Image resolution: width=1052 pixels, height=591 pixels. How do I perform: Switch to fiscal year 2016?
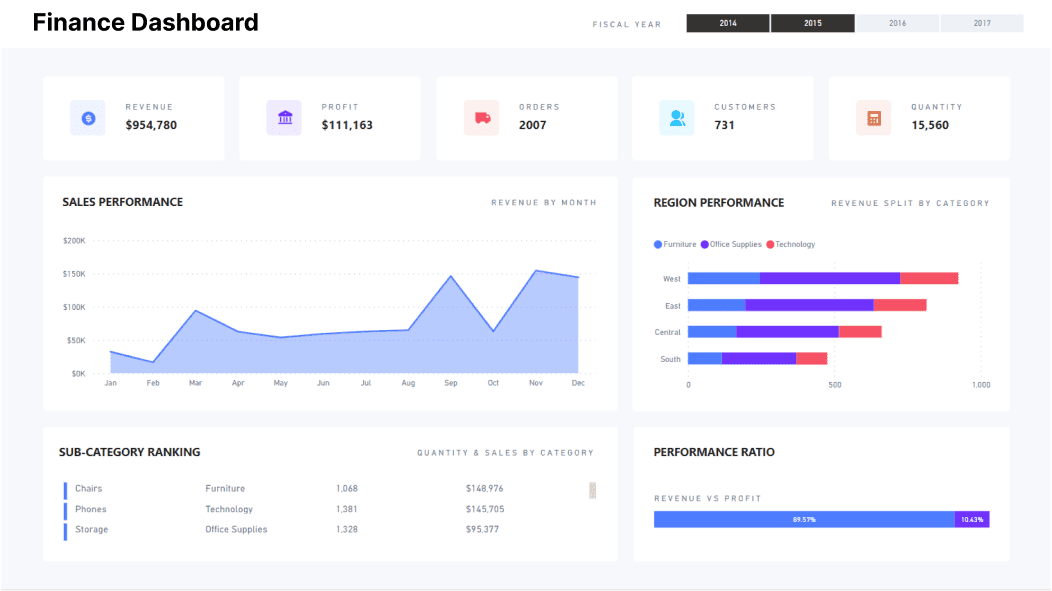coord(897,21)
